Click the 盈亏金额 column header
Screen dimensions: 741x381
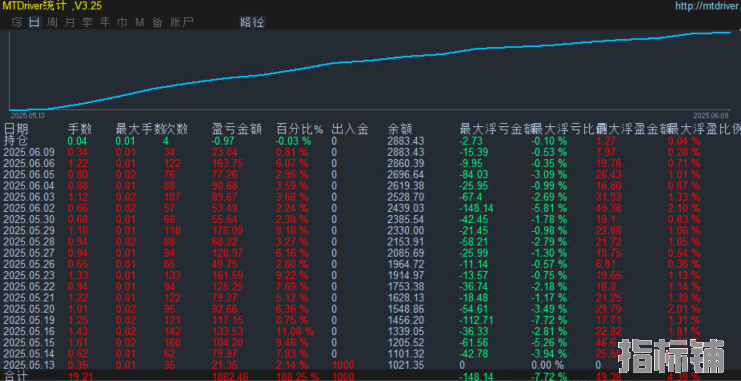click(237, 129)
